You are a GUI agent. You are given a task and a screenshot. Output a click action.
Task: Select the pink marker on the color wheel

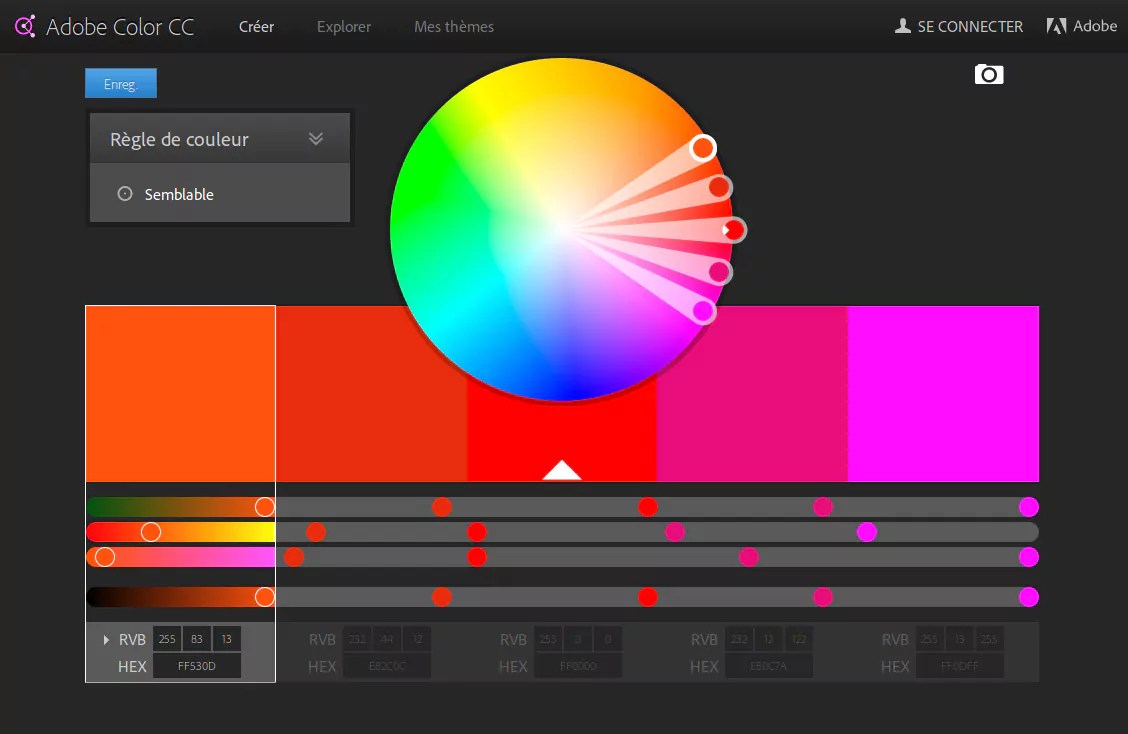click(x=719, y=272)
